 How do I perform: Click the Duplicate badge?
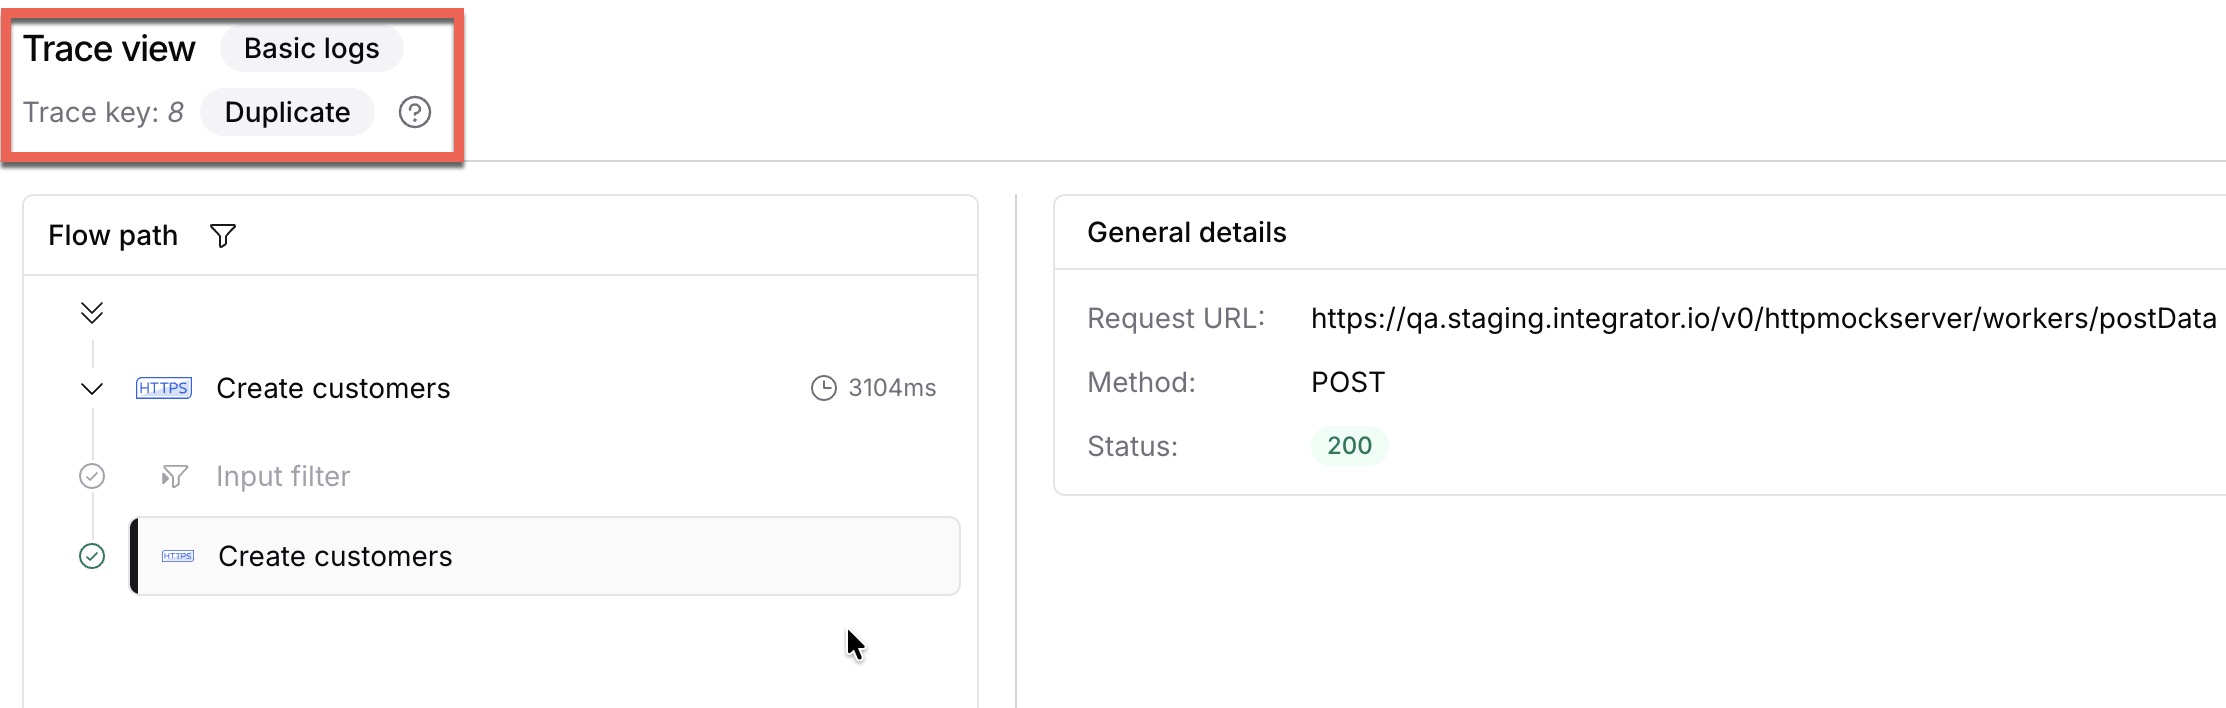point(287,112)
